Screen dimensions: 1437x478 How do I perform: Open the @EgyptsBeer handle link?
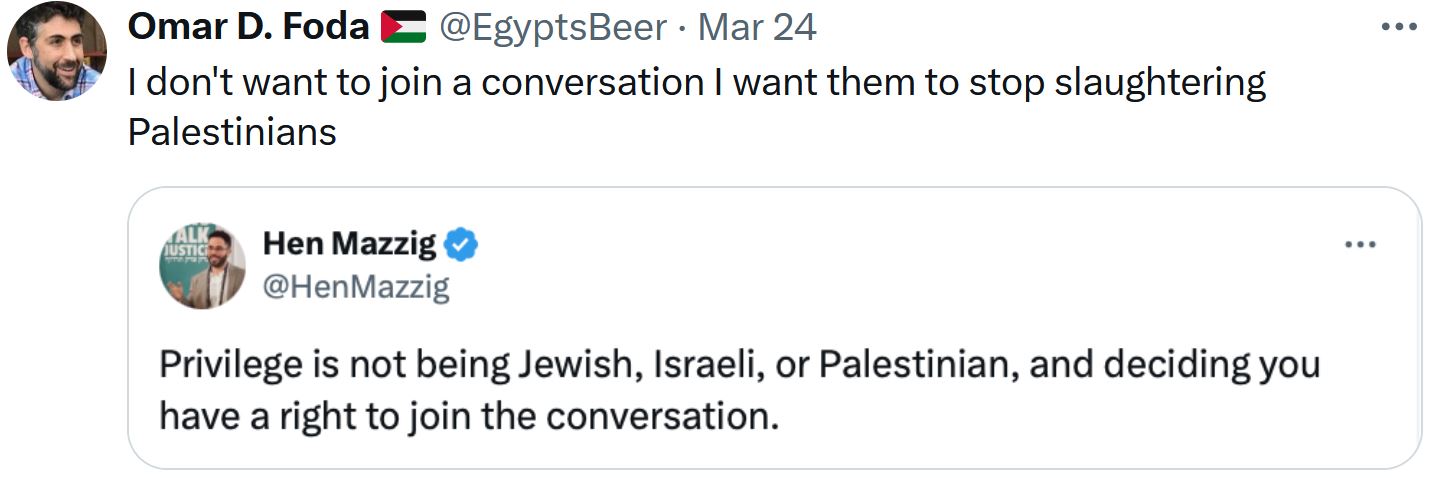coord(552,27)
